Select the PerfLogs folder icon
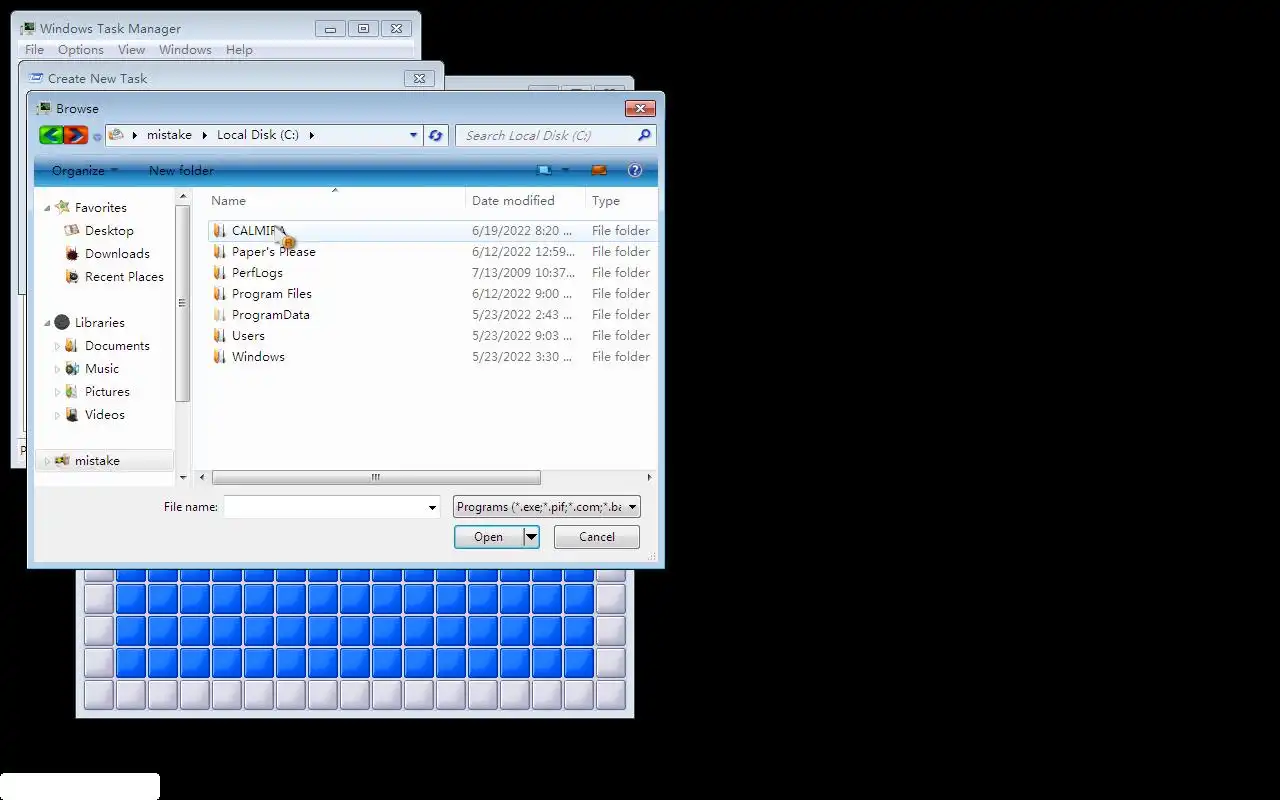This screenshot has width=1280, height=800. (220, 272)
